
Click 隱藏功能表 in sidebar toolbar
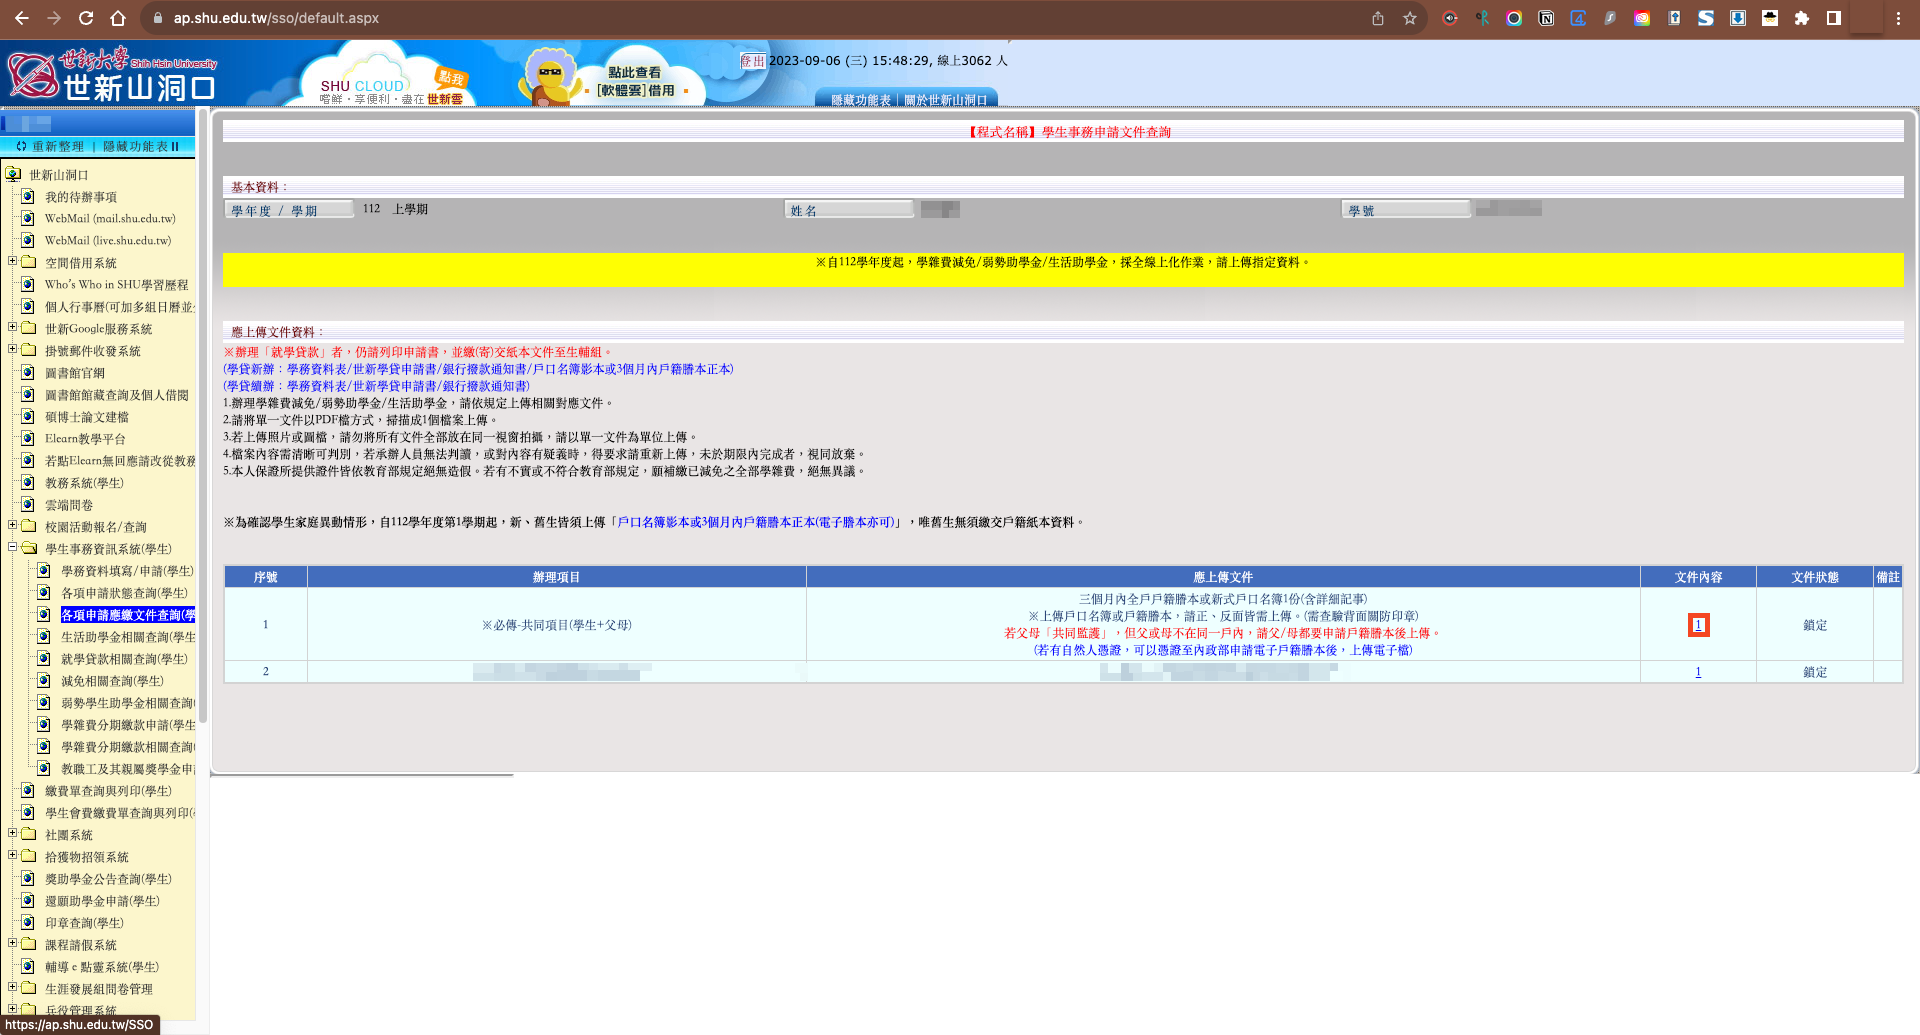(141, 146)
